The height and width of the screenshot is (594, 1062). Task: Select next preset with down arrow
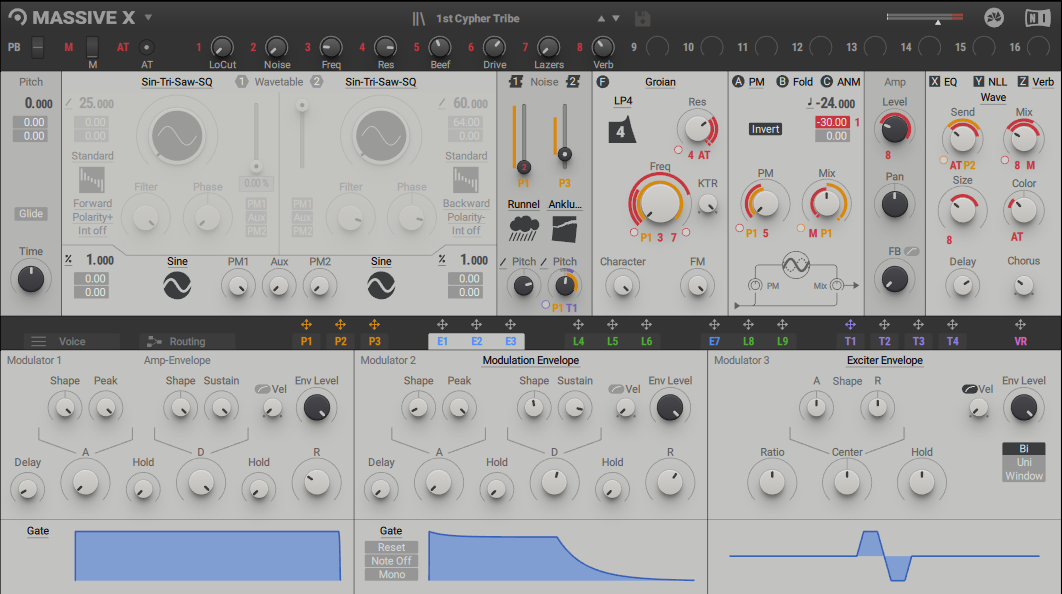coord(616,18)
